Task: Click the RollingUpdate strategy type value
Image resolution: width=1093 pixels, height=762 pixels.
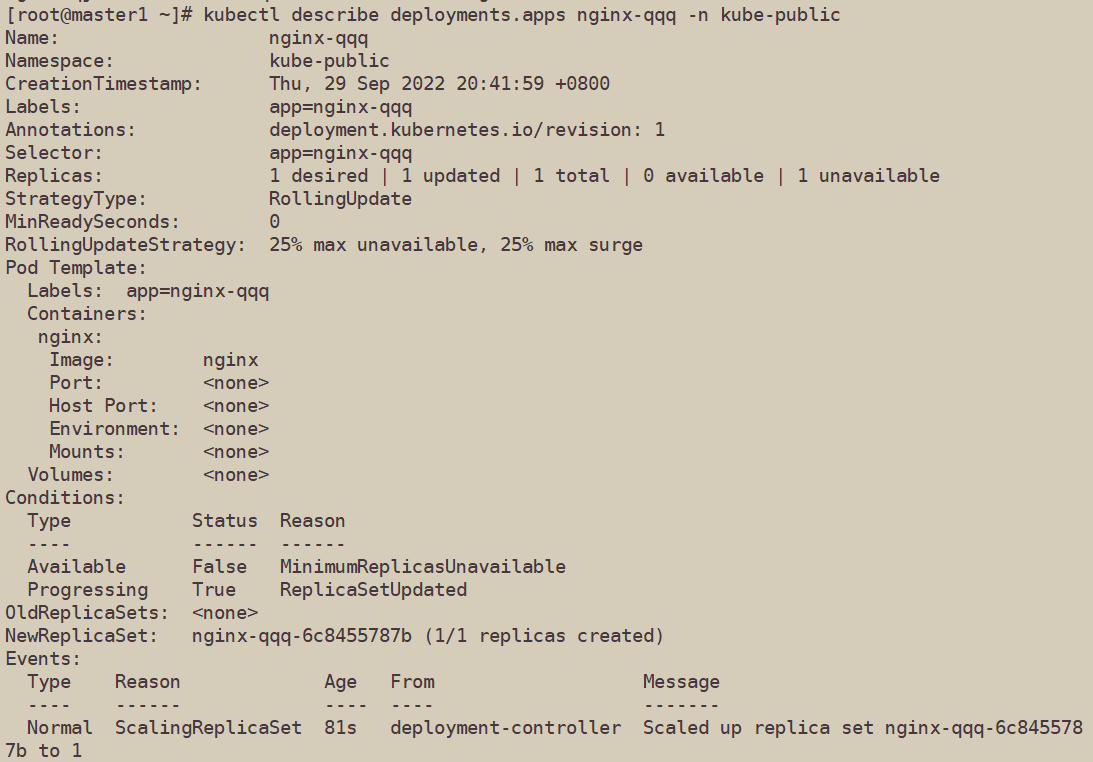Action: point(340,199)
